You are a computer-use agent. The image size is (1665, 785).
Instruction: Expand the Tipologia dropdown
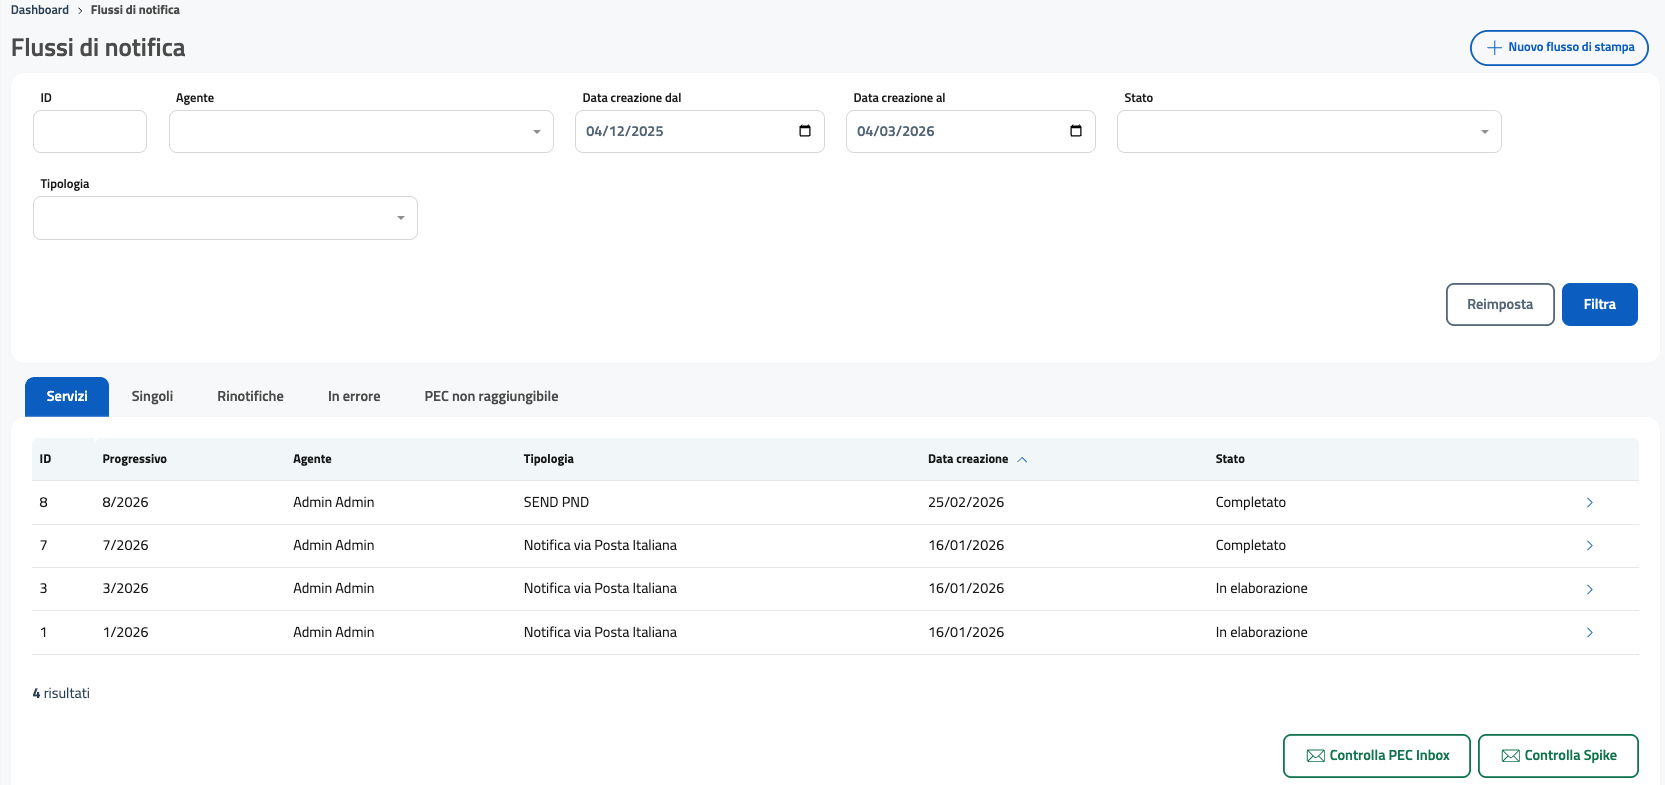(225, 218)
